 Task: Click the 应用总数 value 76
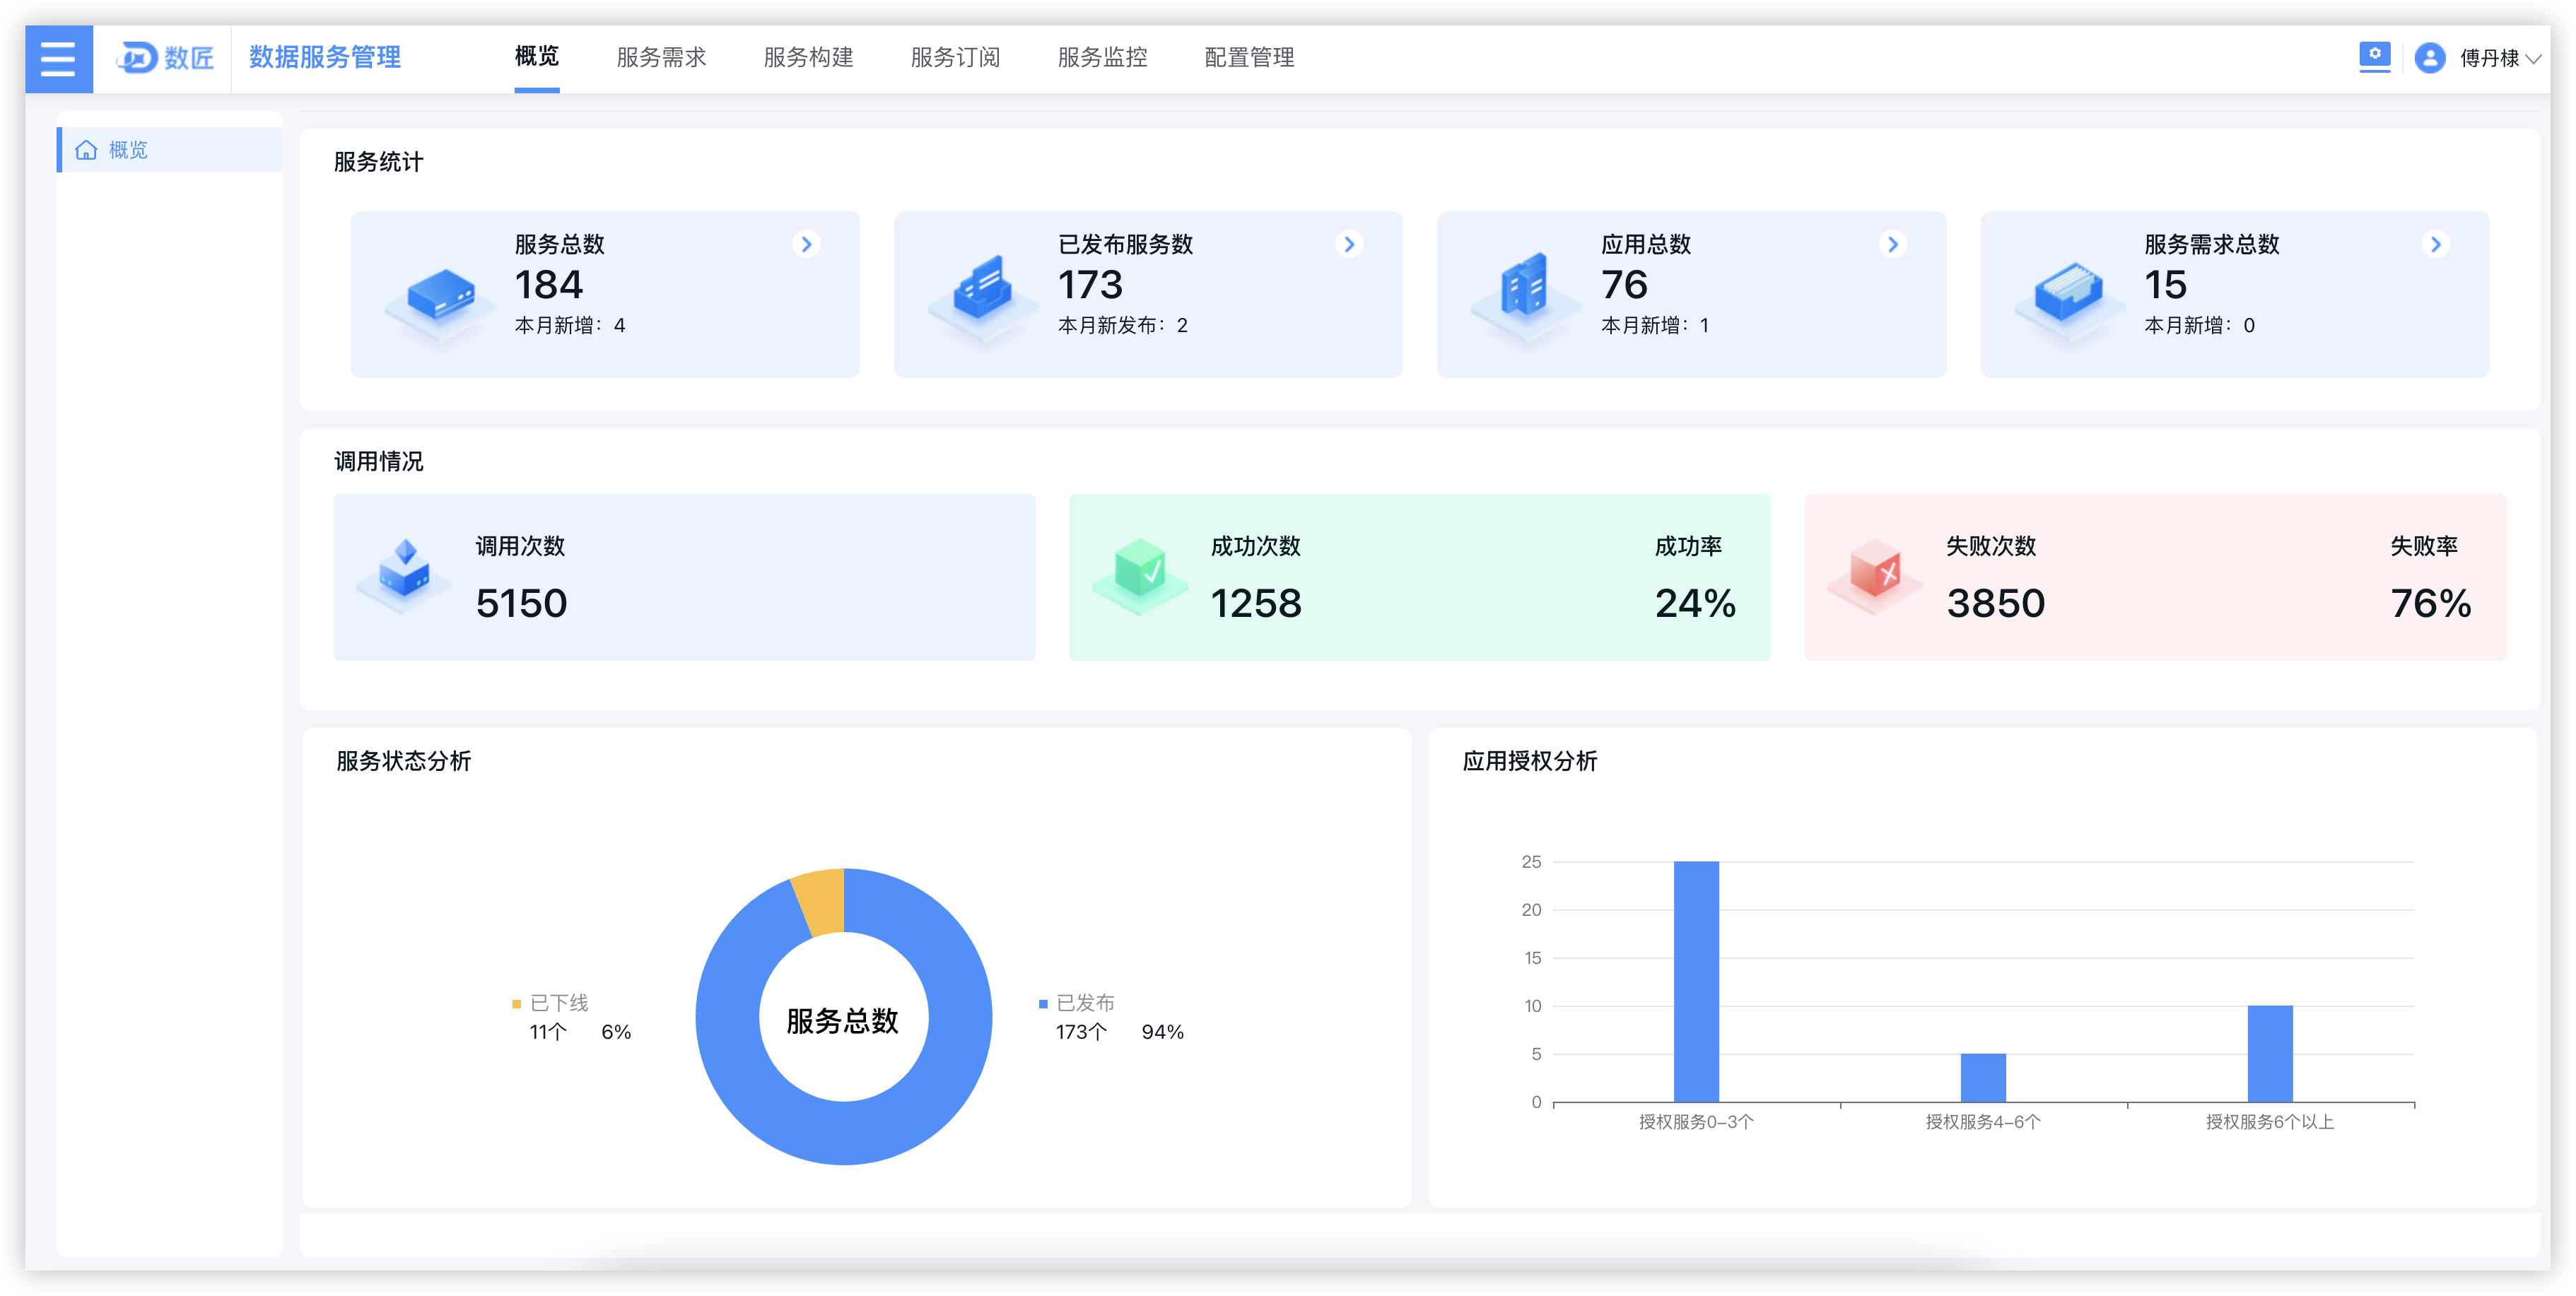(x=1624, y=285)
